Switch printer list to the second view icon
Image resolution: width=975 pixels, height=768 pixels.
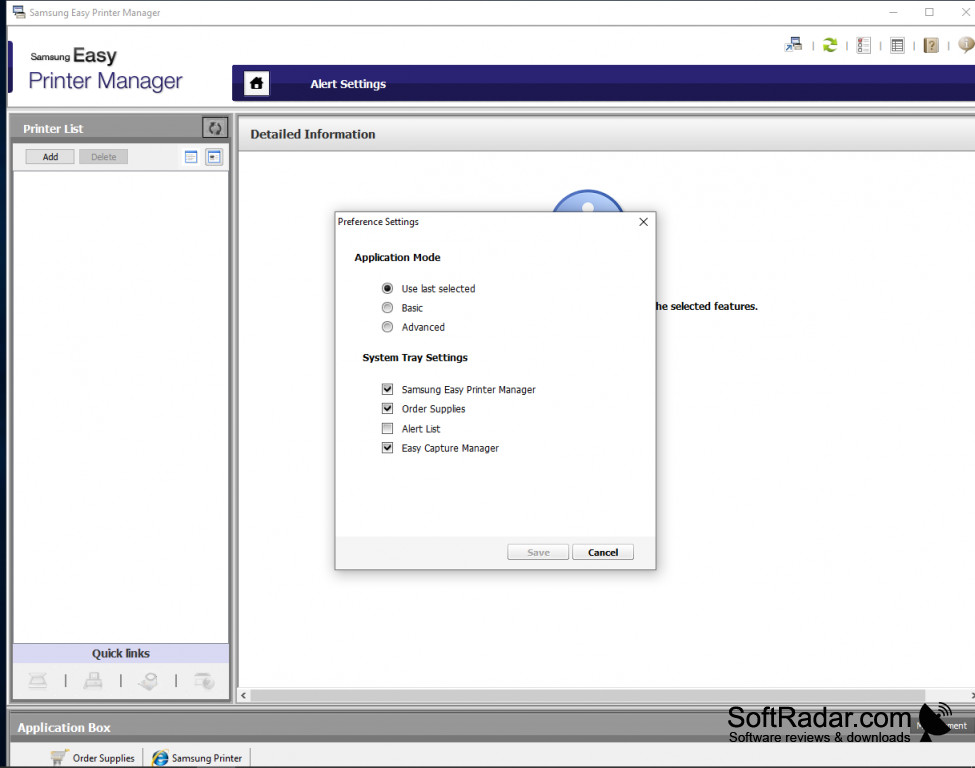(x=214, y=157)
